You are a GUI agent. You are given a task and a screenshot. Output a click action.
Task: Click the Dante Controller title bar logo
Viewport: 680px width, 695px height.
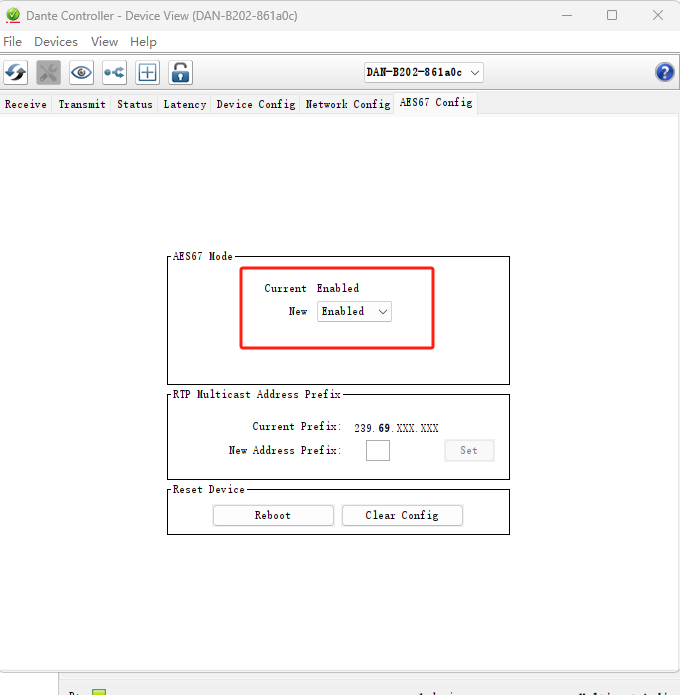coord(13,16)
